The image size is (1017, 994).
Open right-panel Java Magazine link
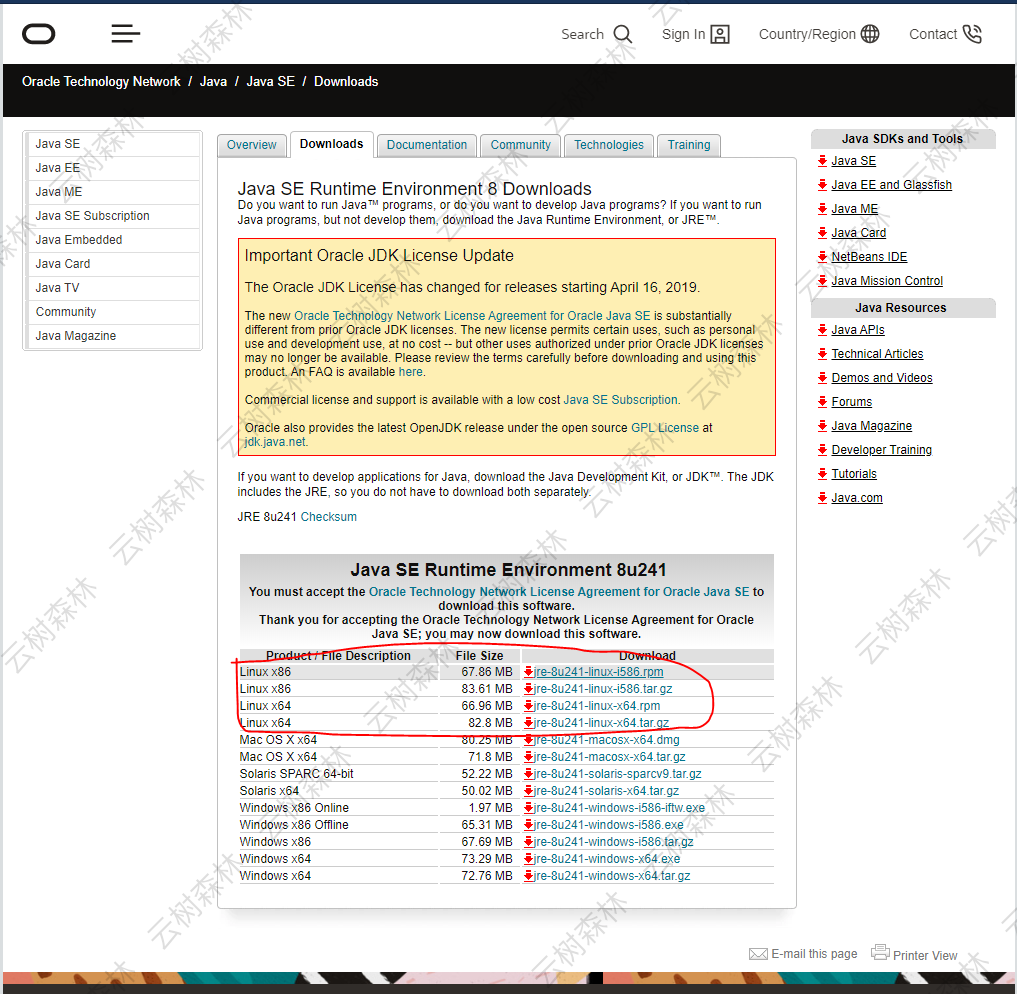pos(872,426)
